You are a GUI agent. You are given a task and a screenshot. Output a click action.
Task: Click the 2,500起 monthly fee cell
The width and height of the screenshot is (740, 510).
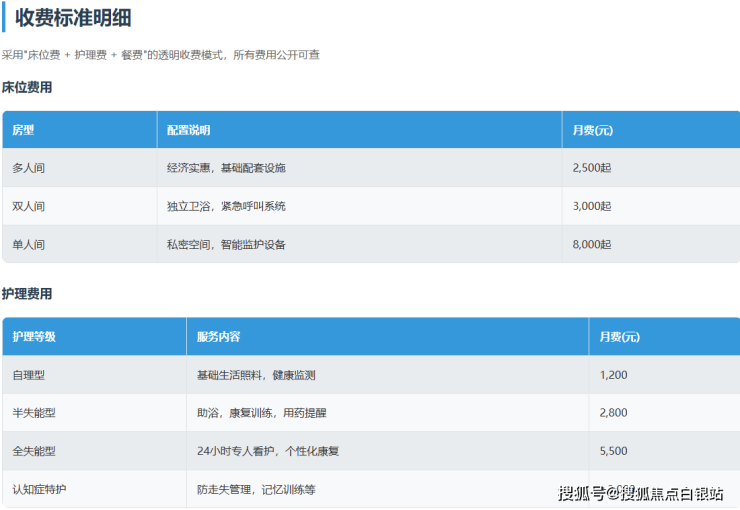[x=591, y=168]
